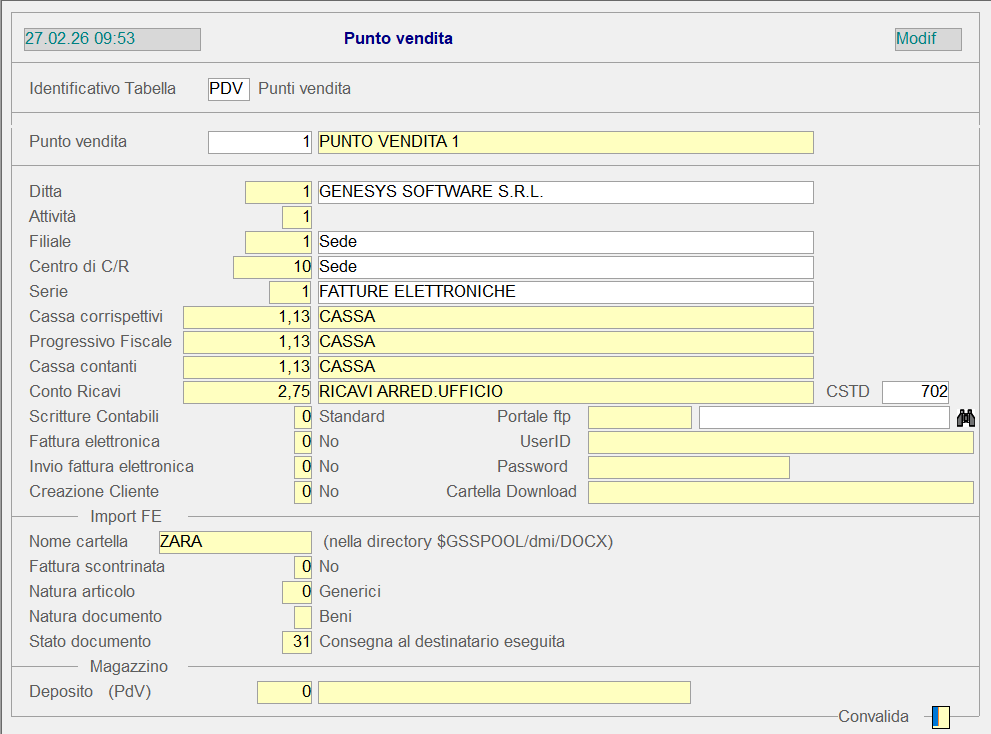Screen dimensions: 991x734
Task: Select the Stato documento code field
Action: pyautogui.click(x=297, y=642)
